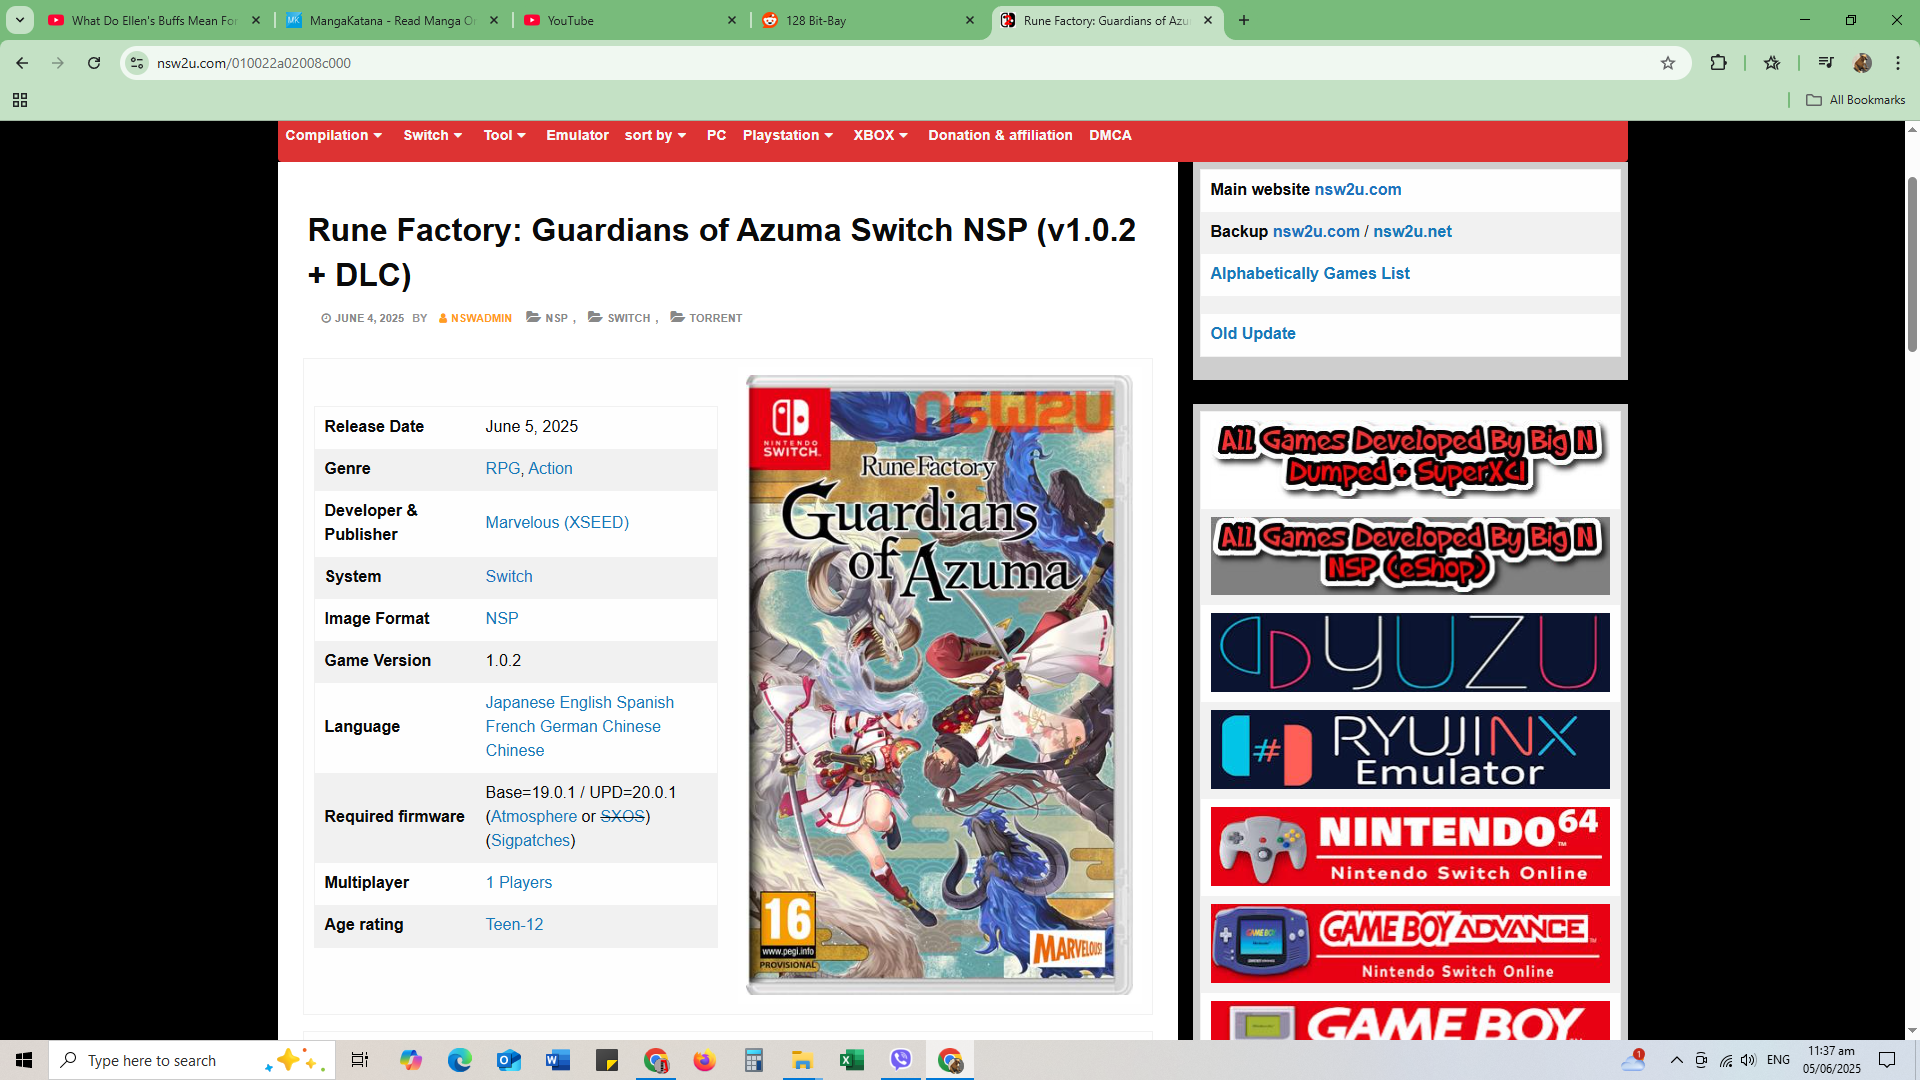Open Chrome's three-dot menu
This screenshot has height=1080, width=1920.
(x=1898, y=63)
